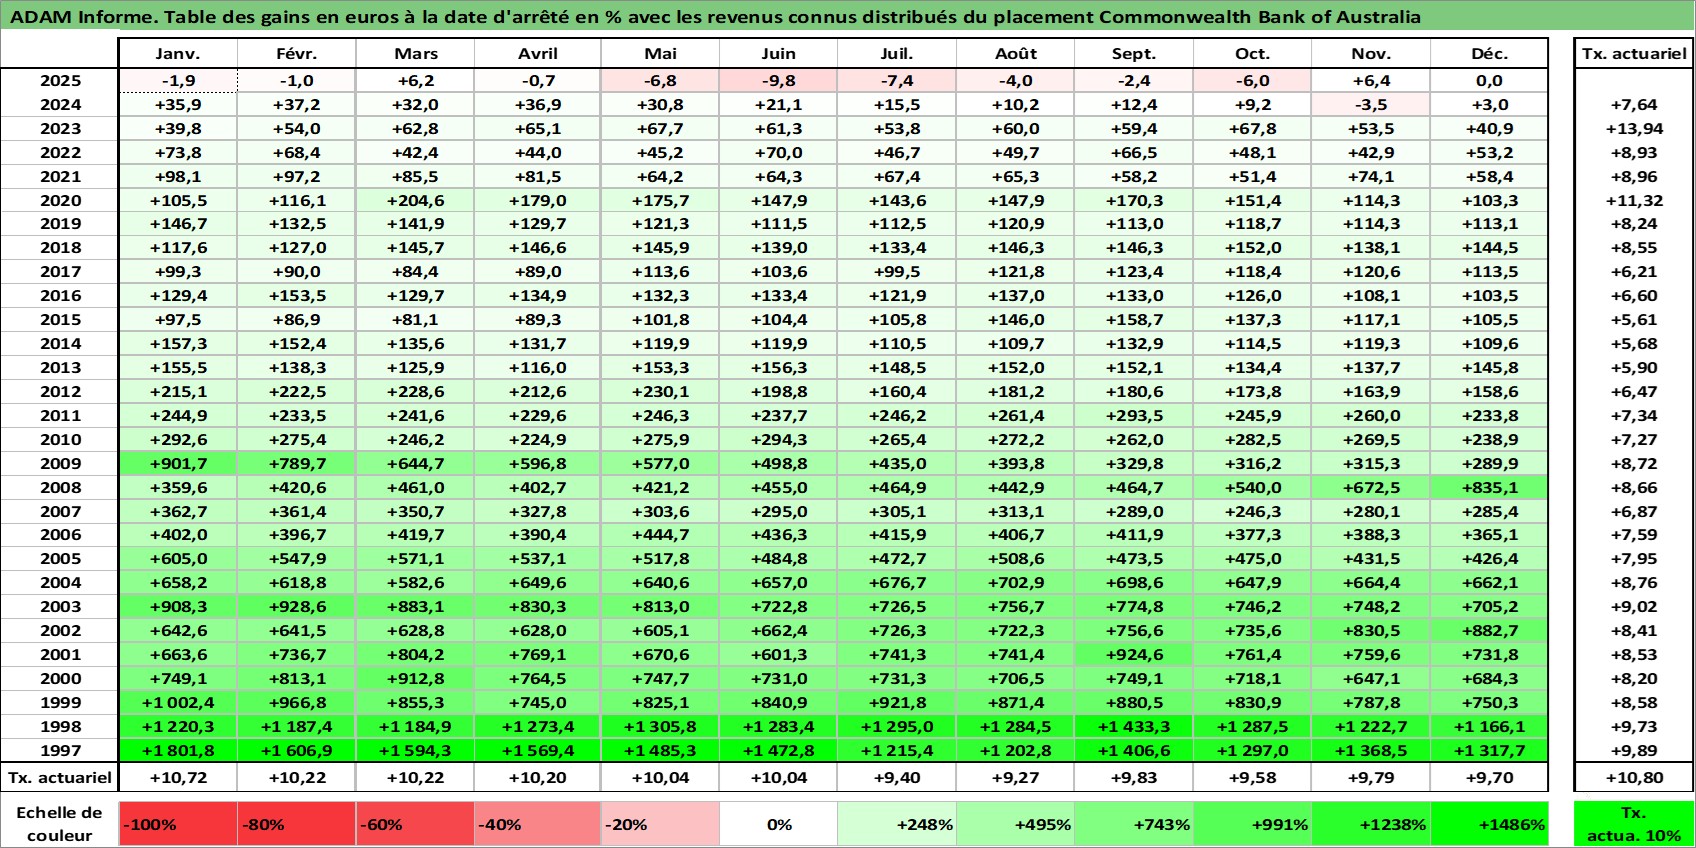This screenshot has width=1696, height=848.
Task: Select the 2025 row label
Action: (x=60, y=81)
